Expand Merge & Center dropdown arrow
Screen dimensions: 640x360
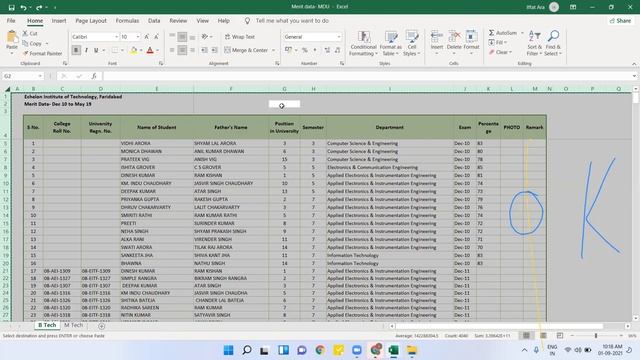[273, 50]
